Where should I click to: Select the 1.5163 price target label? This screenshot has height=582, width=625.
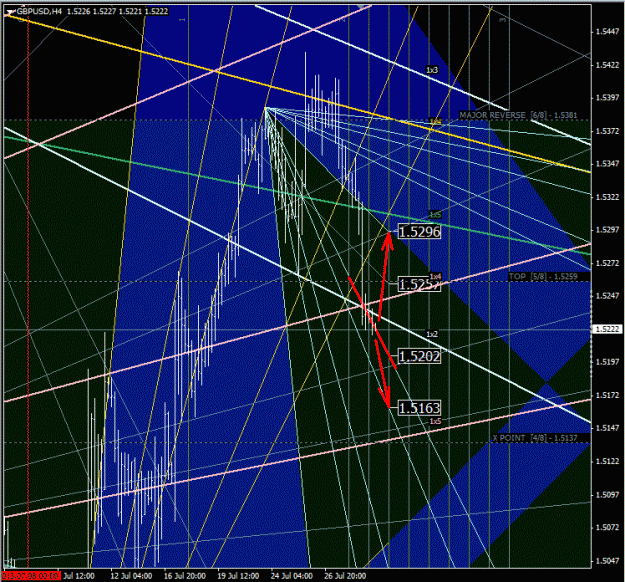pos(419,408)
